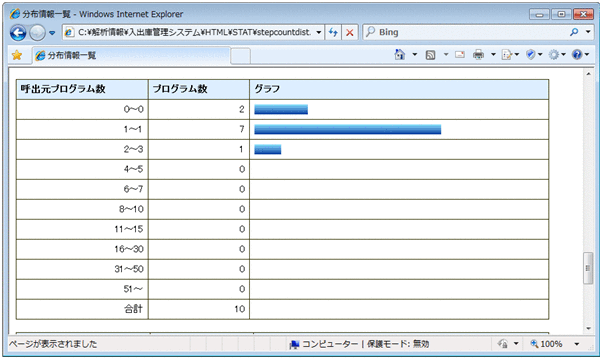
Task: Expand the address bar history dropdown
Action: [319, 32]
